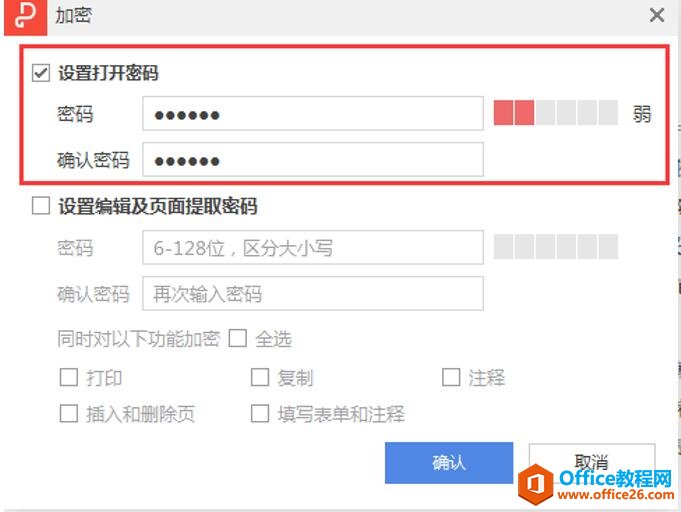Viewport: 681px width, 512px height.
Task: Tick the 全选 checkbox
Action: (x=238, y=338)
